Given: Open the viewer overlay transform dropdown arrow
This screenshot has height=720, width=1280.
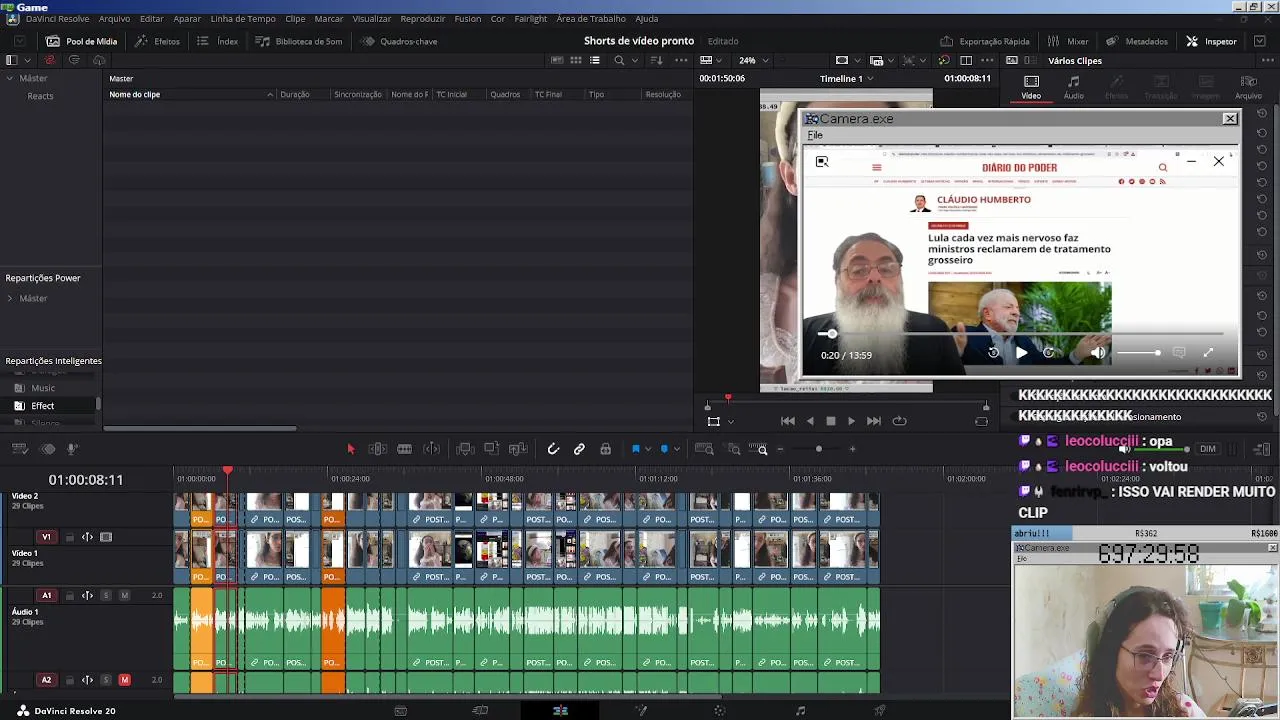Looking at the screenshot, I should tap(731, 421).
